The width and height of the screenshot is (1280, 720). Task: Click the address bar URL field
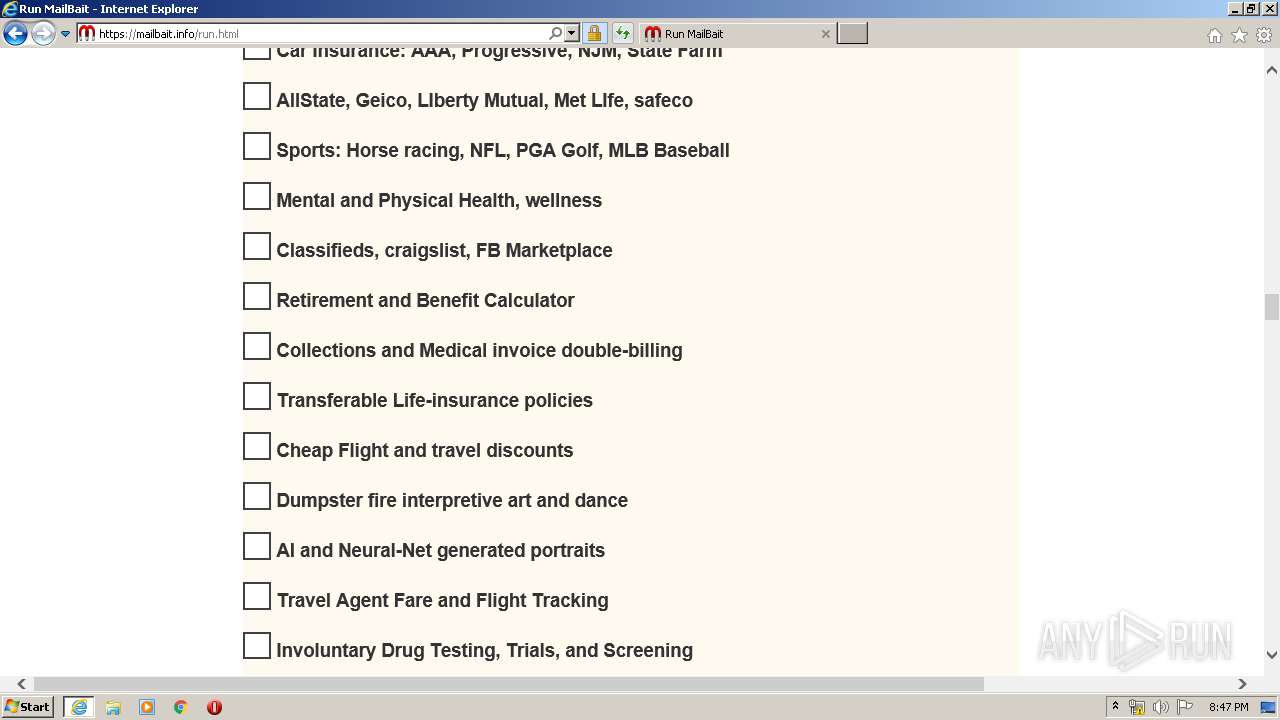click(320, 33)
